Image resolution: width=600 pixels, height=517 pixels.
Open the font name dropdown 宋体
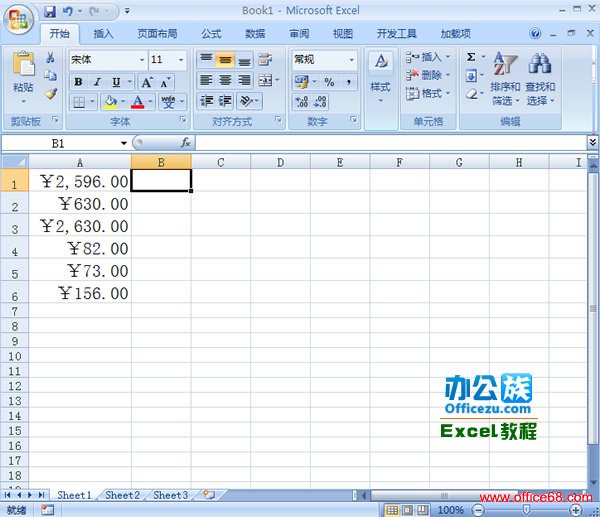[142, 60]
